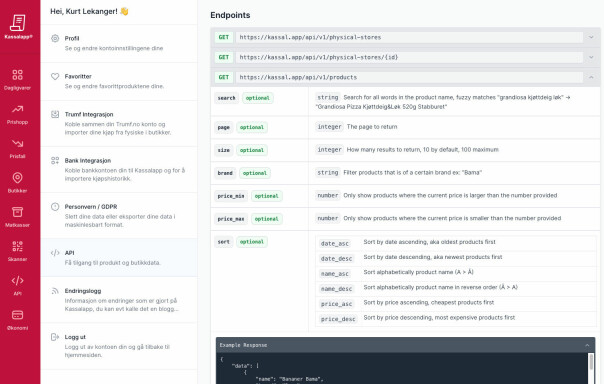604x384 pixels.
Task: Select the Favoritter menu item
Action: (119, 81)
